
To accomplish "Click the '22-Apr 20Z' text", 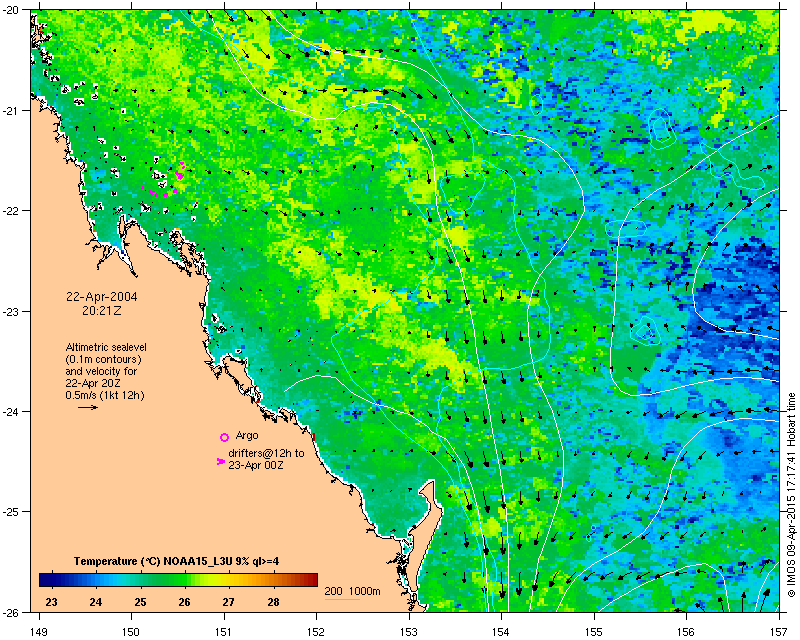I will [x=91, y=383].
